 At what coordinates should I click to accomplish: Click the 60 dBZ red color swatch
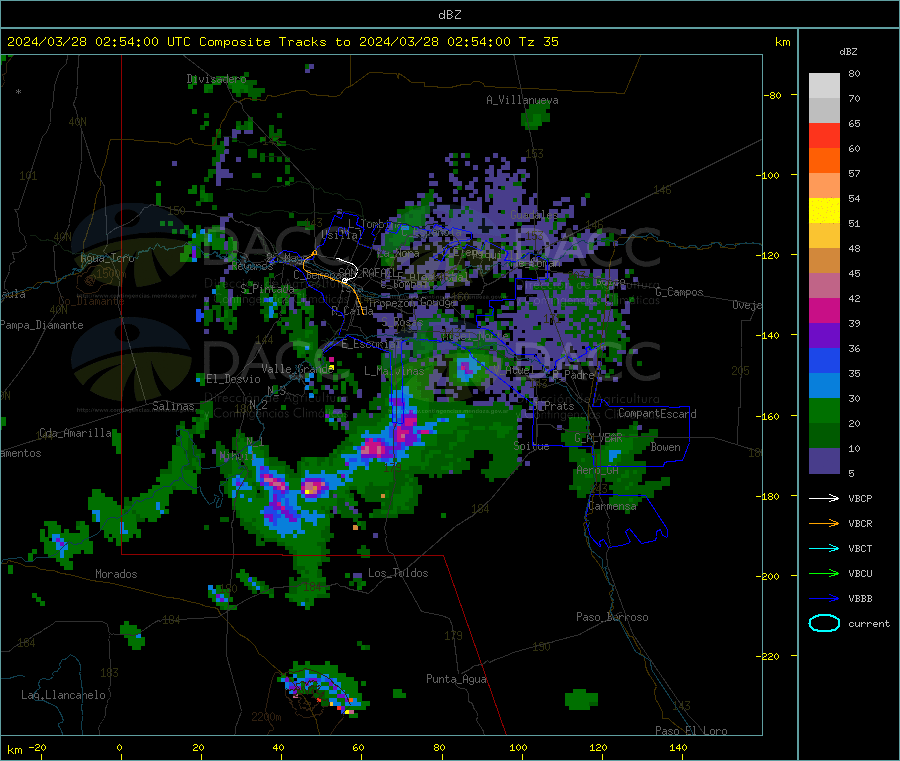coord(824,135)
